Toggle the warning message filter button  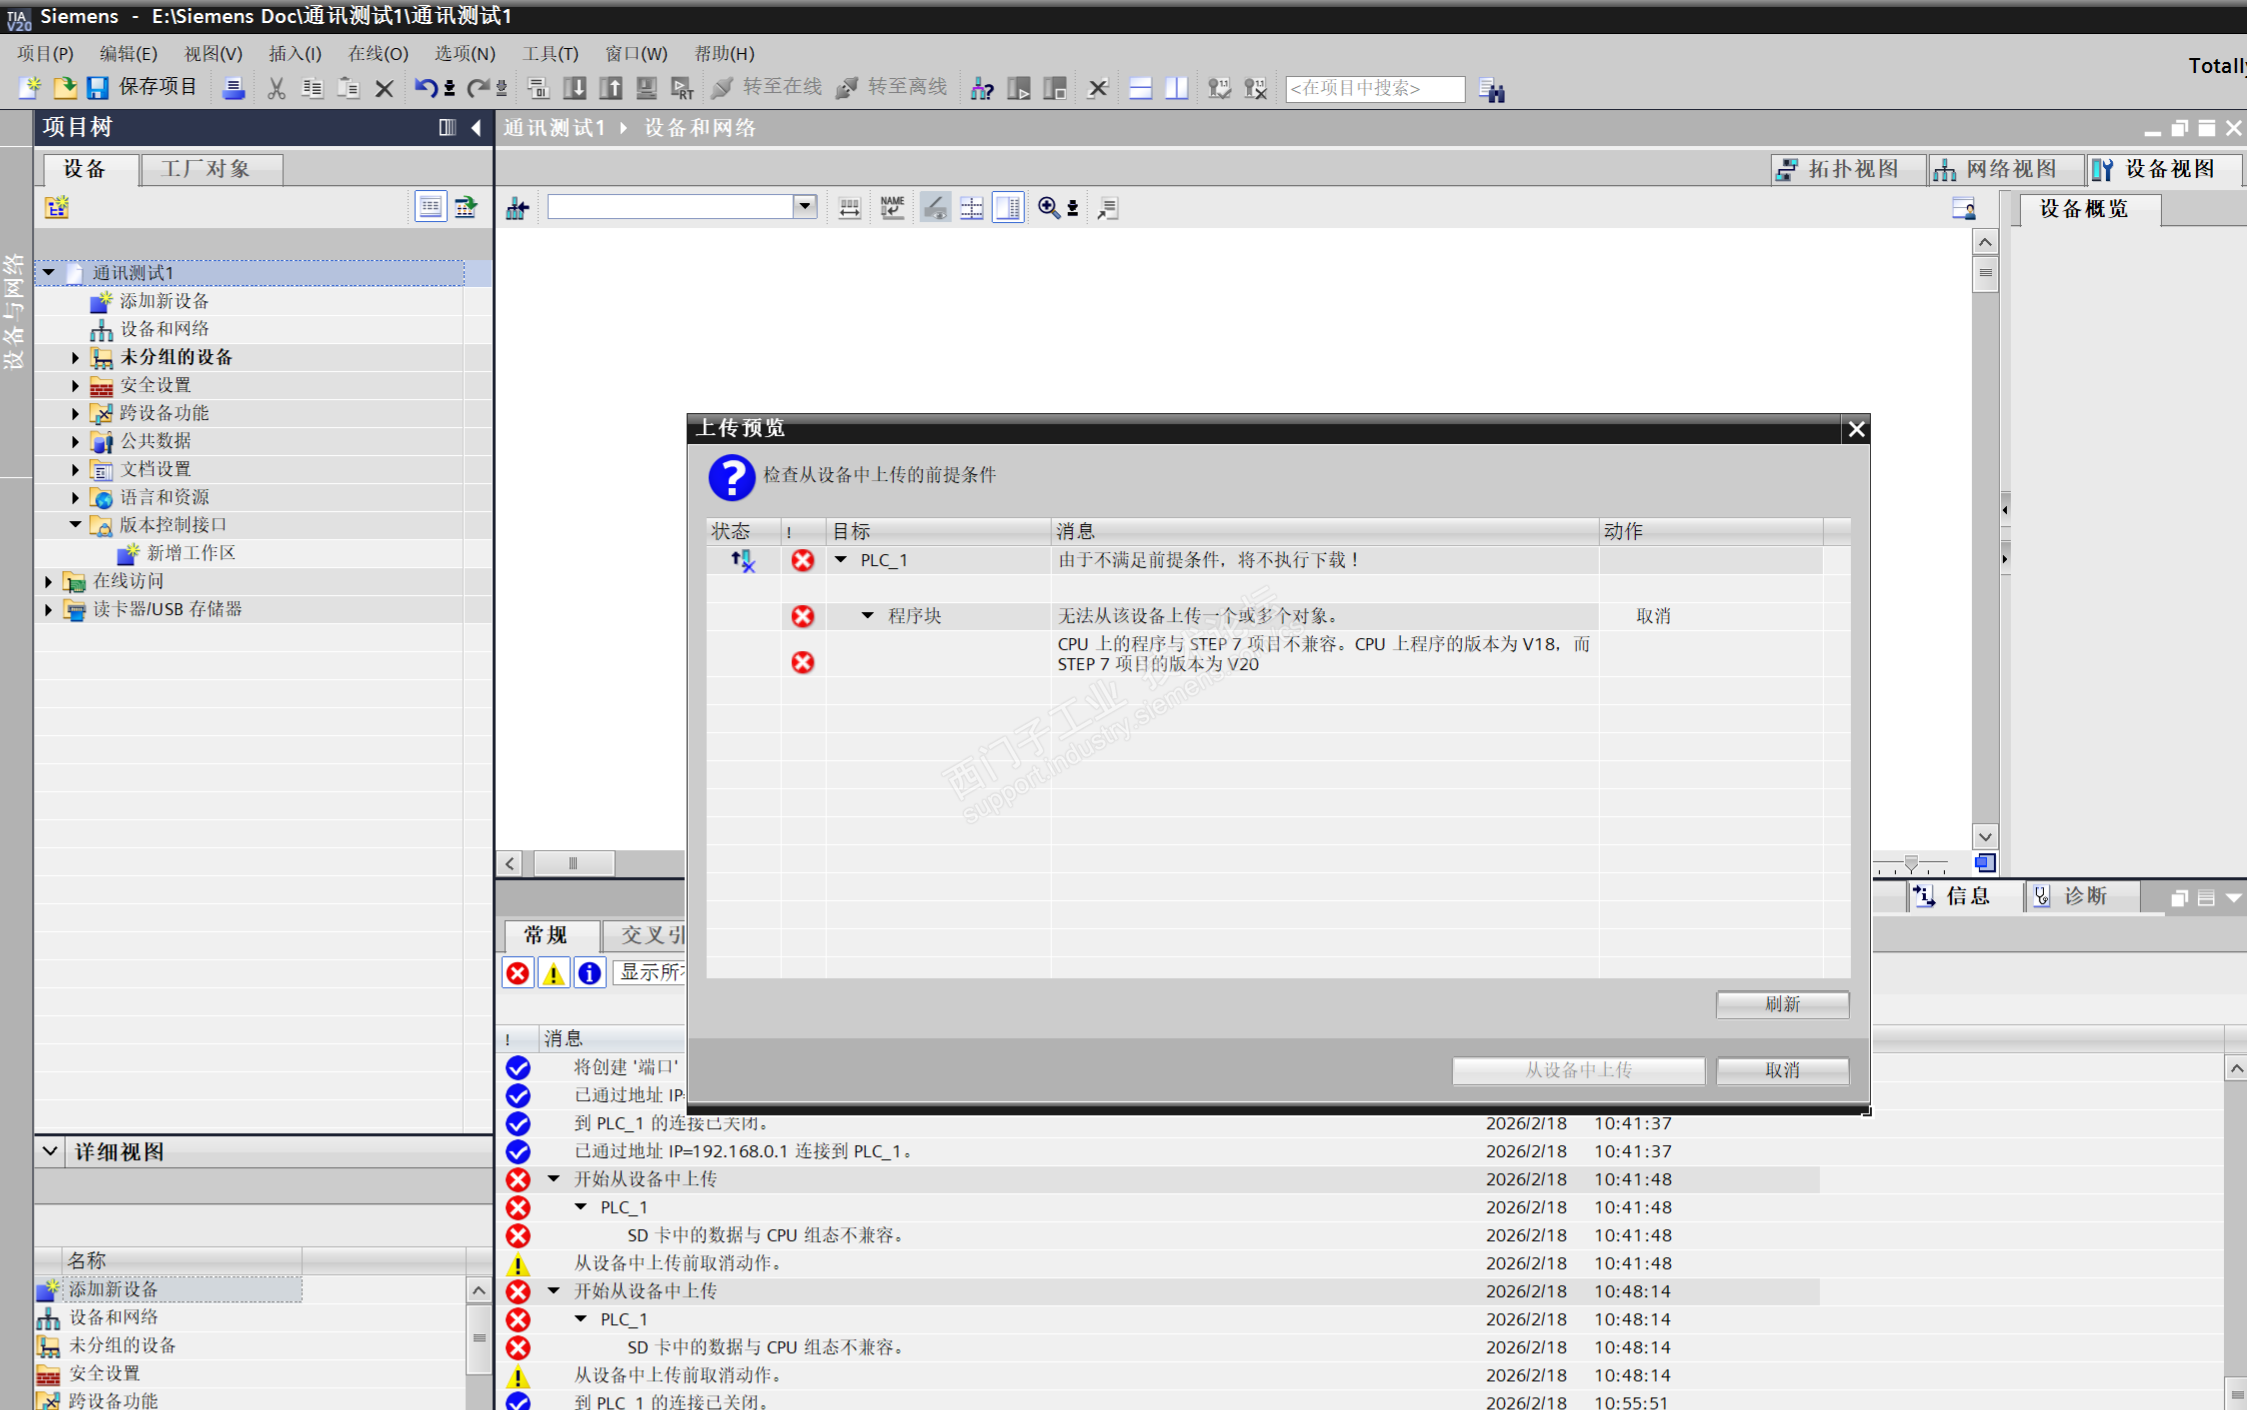coord(553,972)
